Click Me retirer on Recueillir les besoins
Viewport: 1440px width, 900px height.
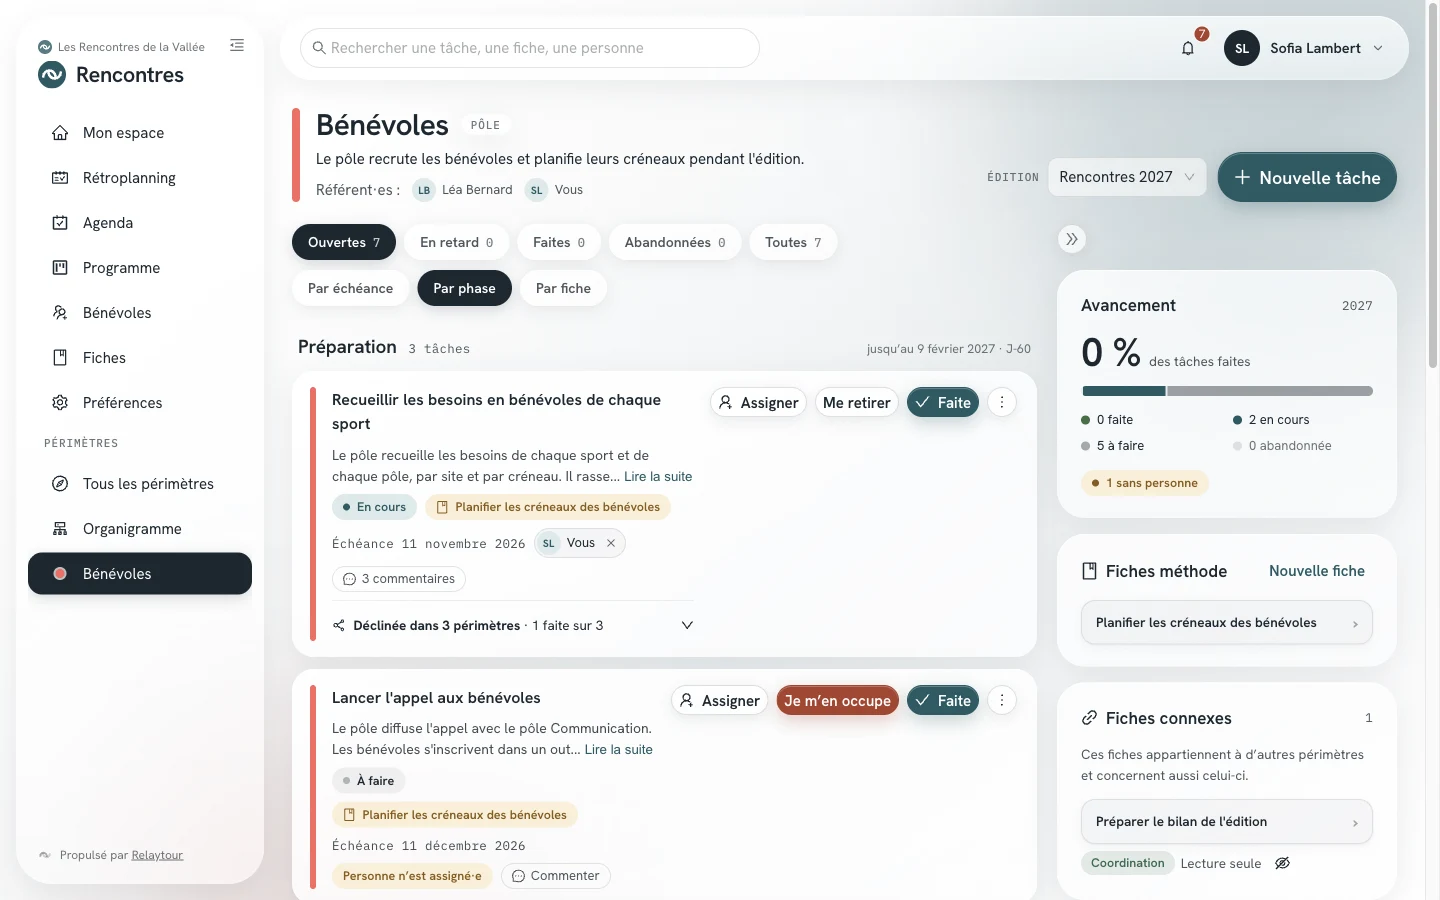[857, 402]
